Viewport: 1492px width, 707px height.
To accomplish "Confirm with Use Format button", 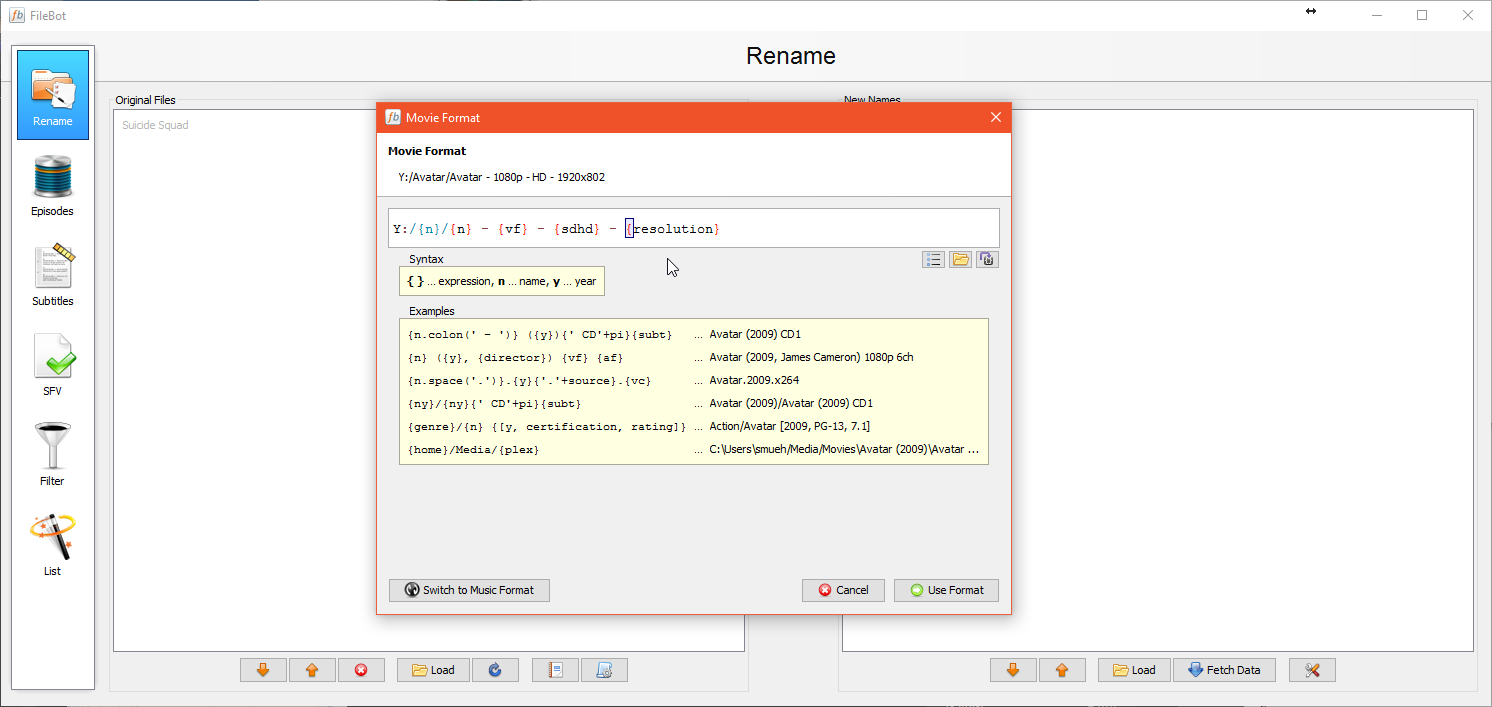I will 946,590.
